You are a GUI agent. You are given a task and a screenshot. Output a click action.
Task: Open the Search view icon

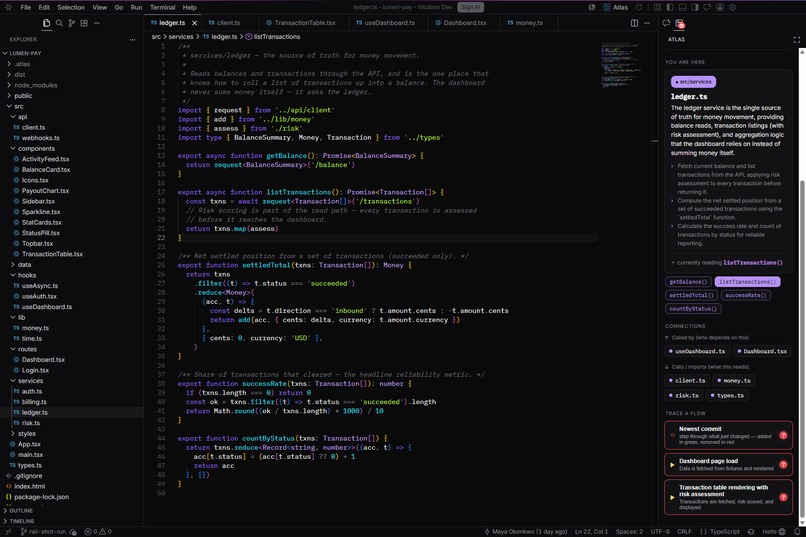click(59, 23)
